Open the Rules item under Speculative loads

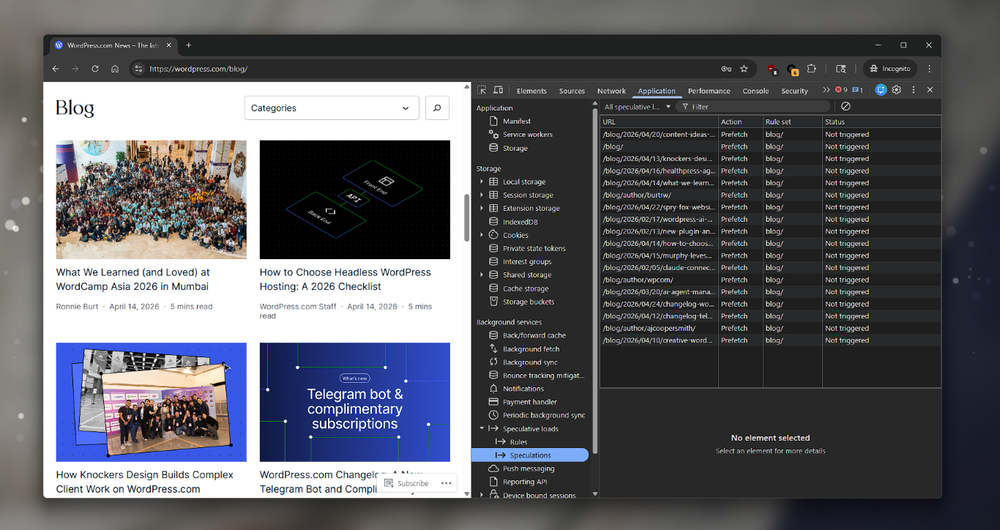518,442
